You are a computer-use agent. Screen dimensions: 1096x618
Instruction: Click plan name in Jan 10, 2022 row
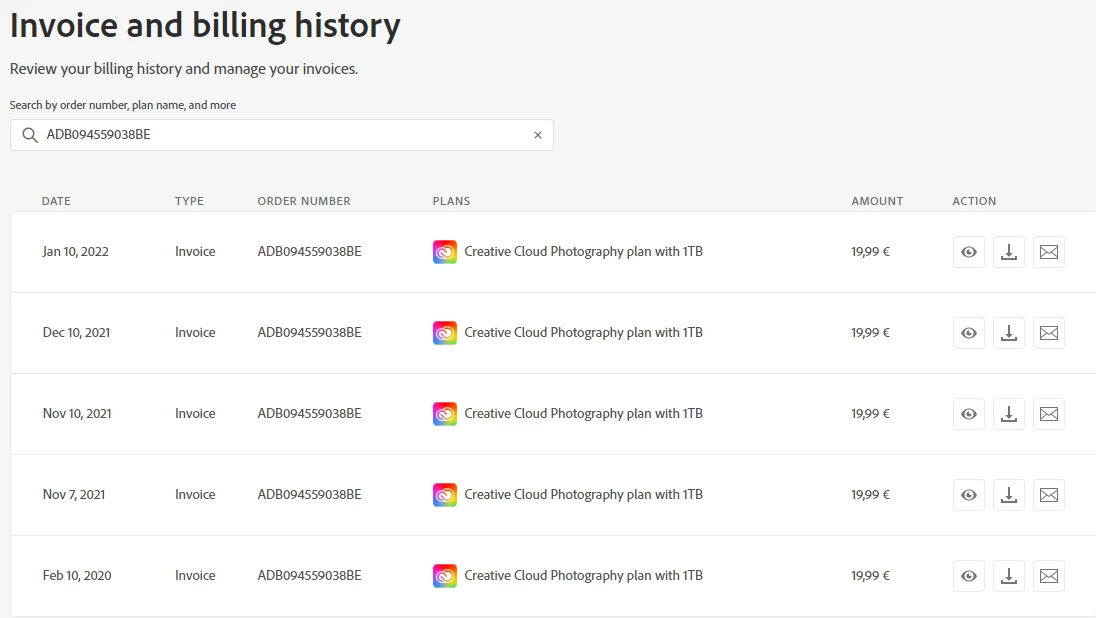584,252
